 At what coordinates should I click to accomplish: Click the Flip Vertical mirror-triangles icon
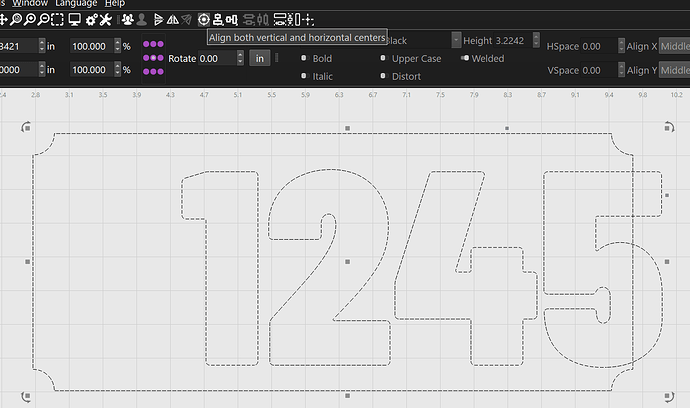click(172, 19)
